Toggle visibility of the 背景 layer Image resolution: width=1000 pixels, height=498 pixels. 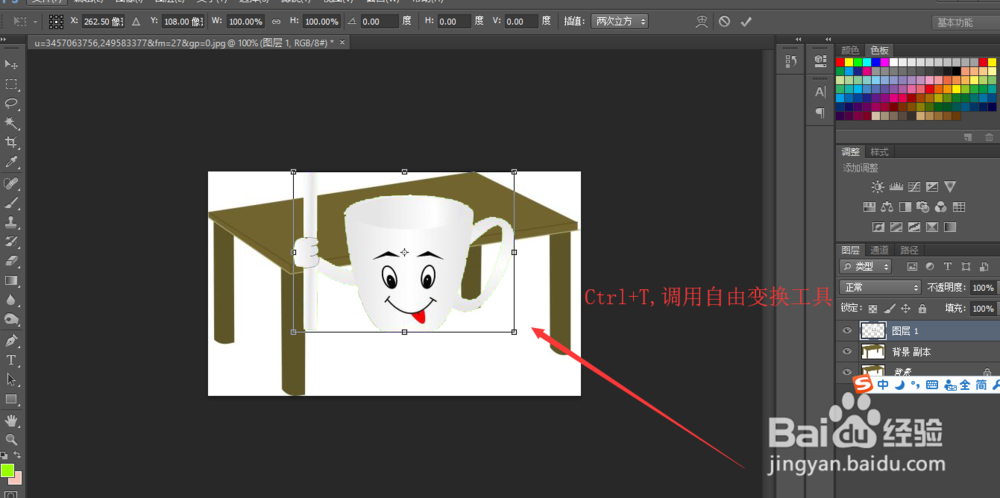847,372
